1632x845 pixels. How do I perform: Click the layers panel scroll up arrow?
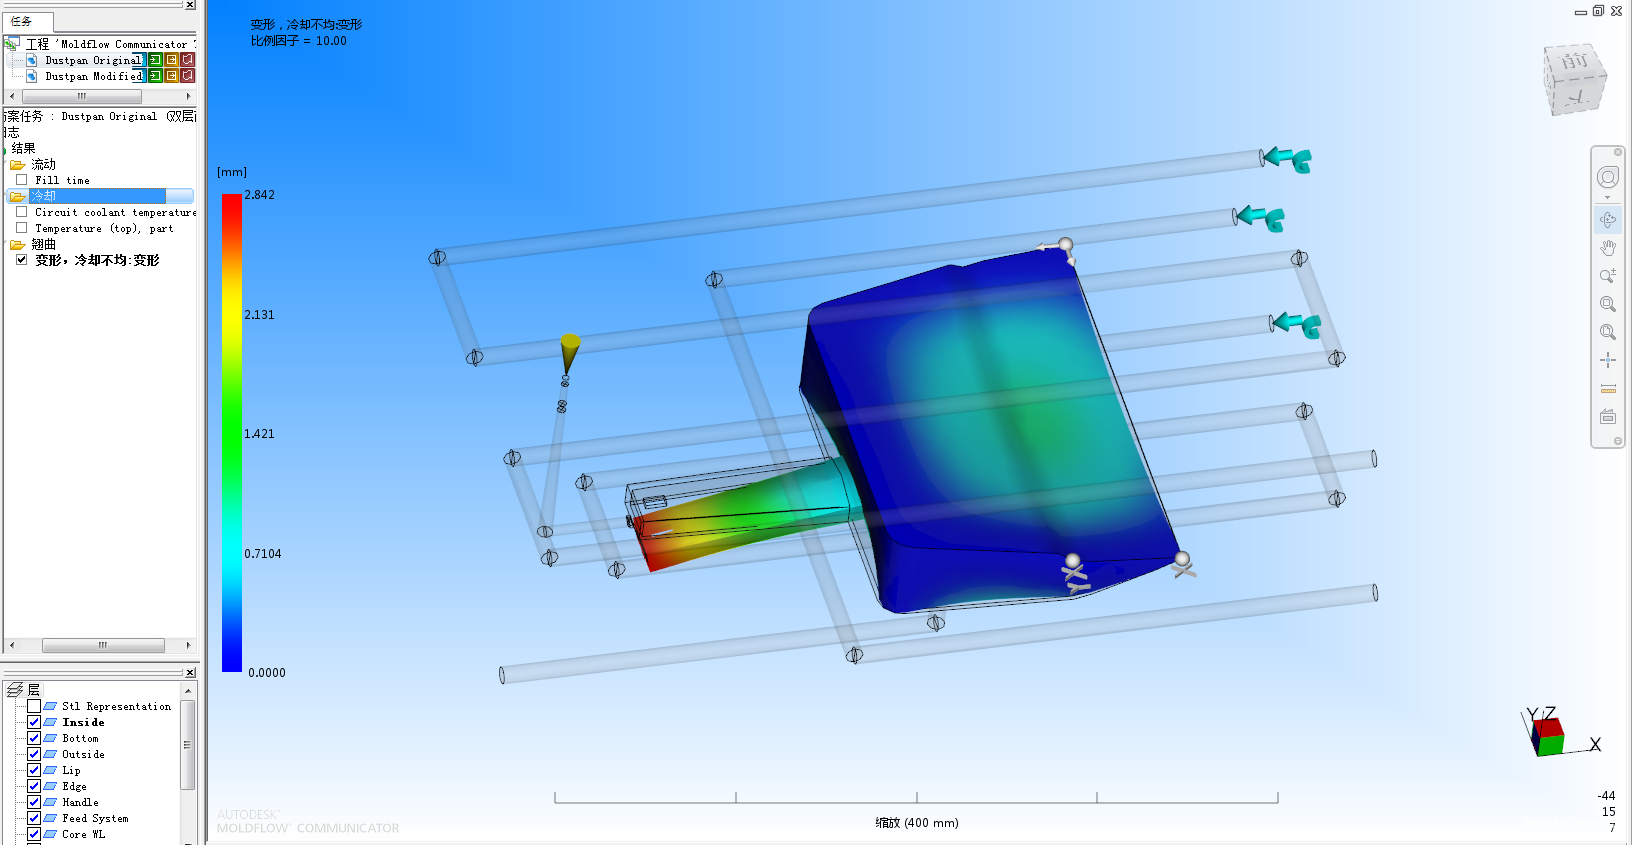click(188, 691)
